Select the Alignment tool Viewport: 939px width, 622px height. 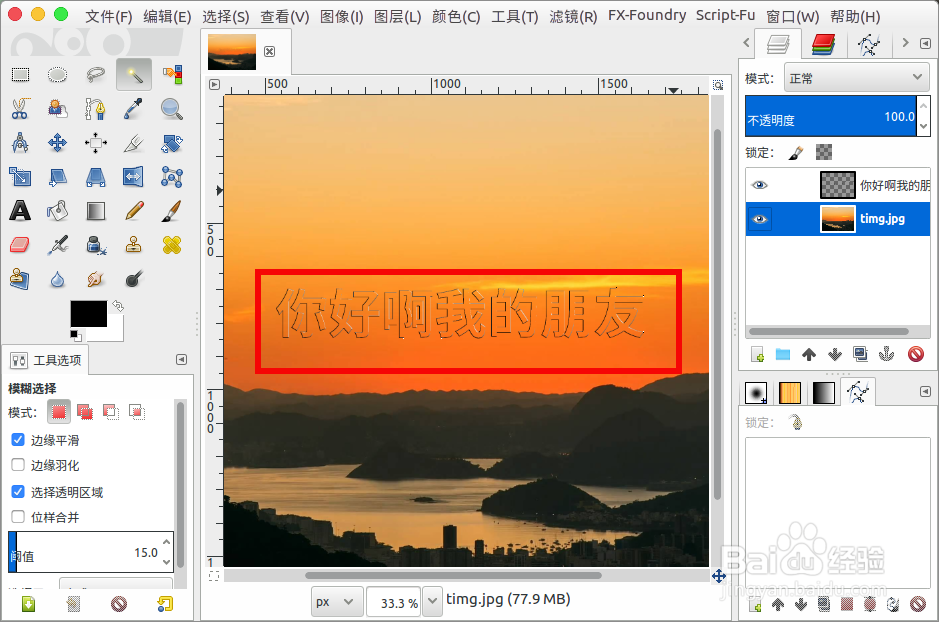(96, 143)
